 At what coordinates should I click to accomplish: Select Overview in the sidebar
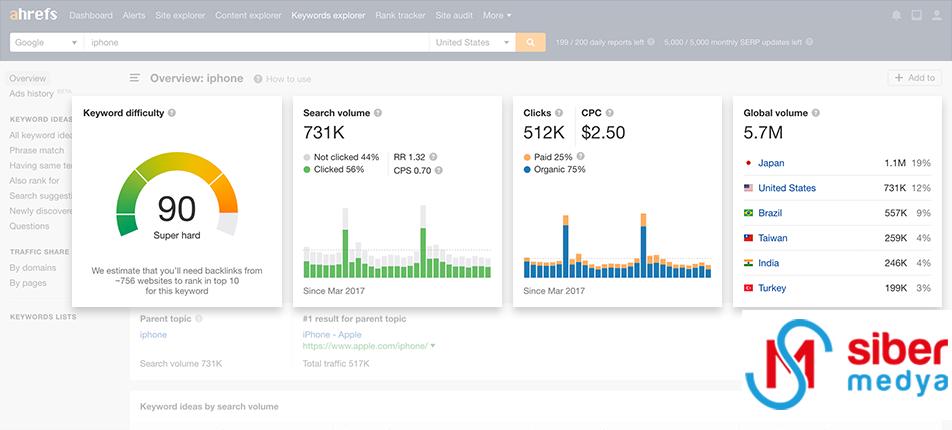click(x=27, y=78)
